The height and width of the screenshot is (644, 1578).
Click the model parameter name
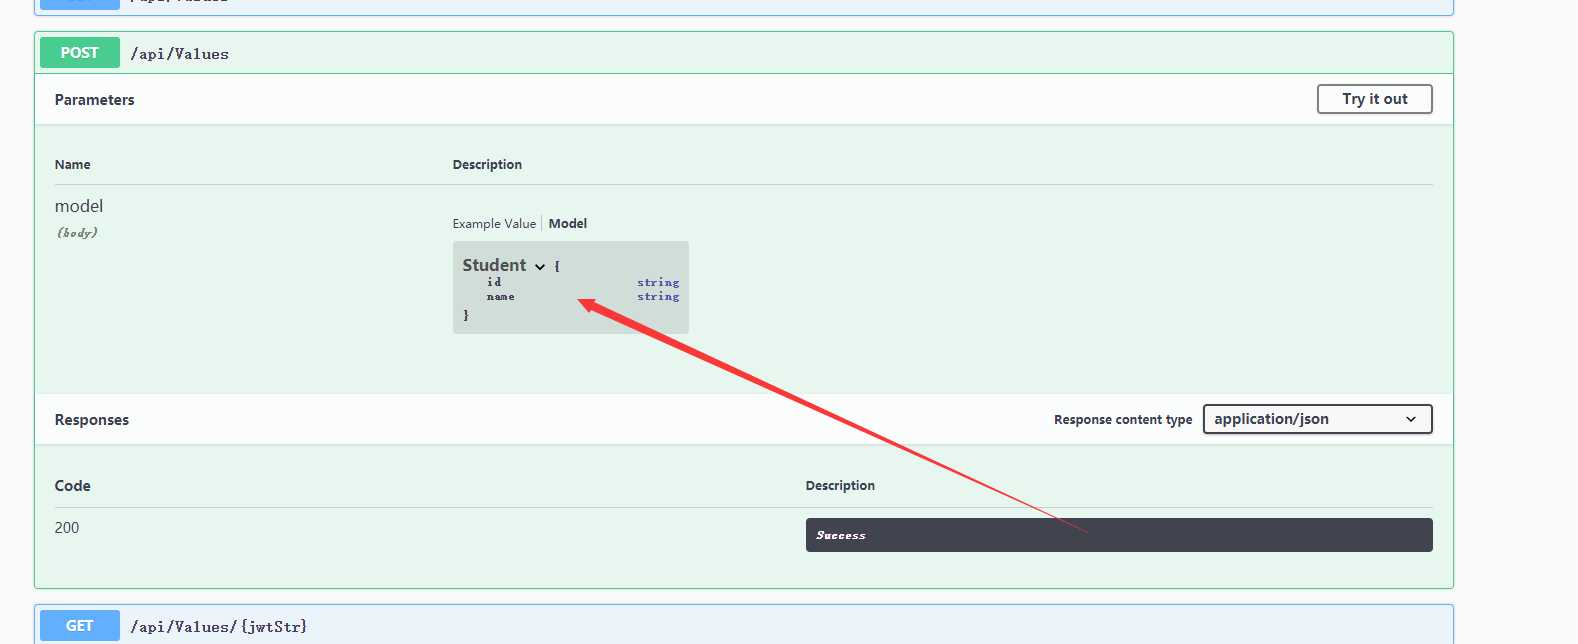[79, 206]
